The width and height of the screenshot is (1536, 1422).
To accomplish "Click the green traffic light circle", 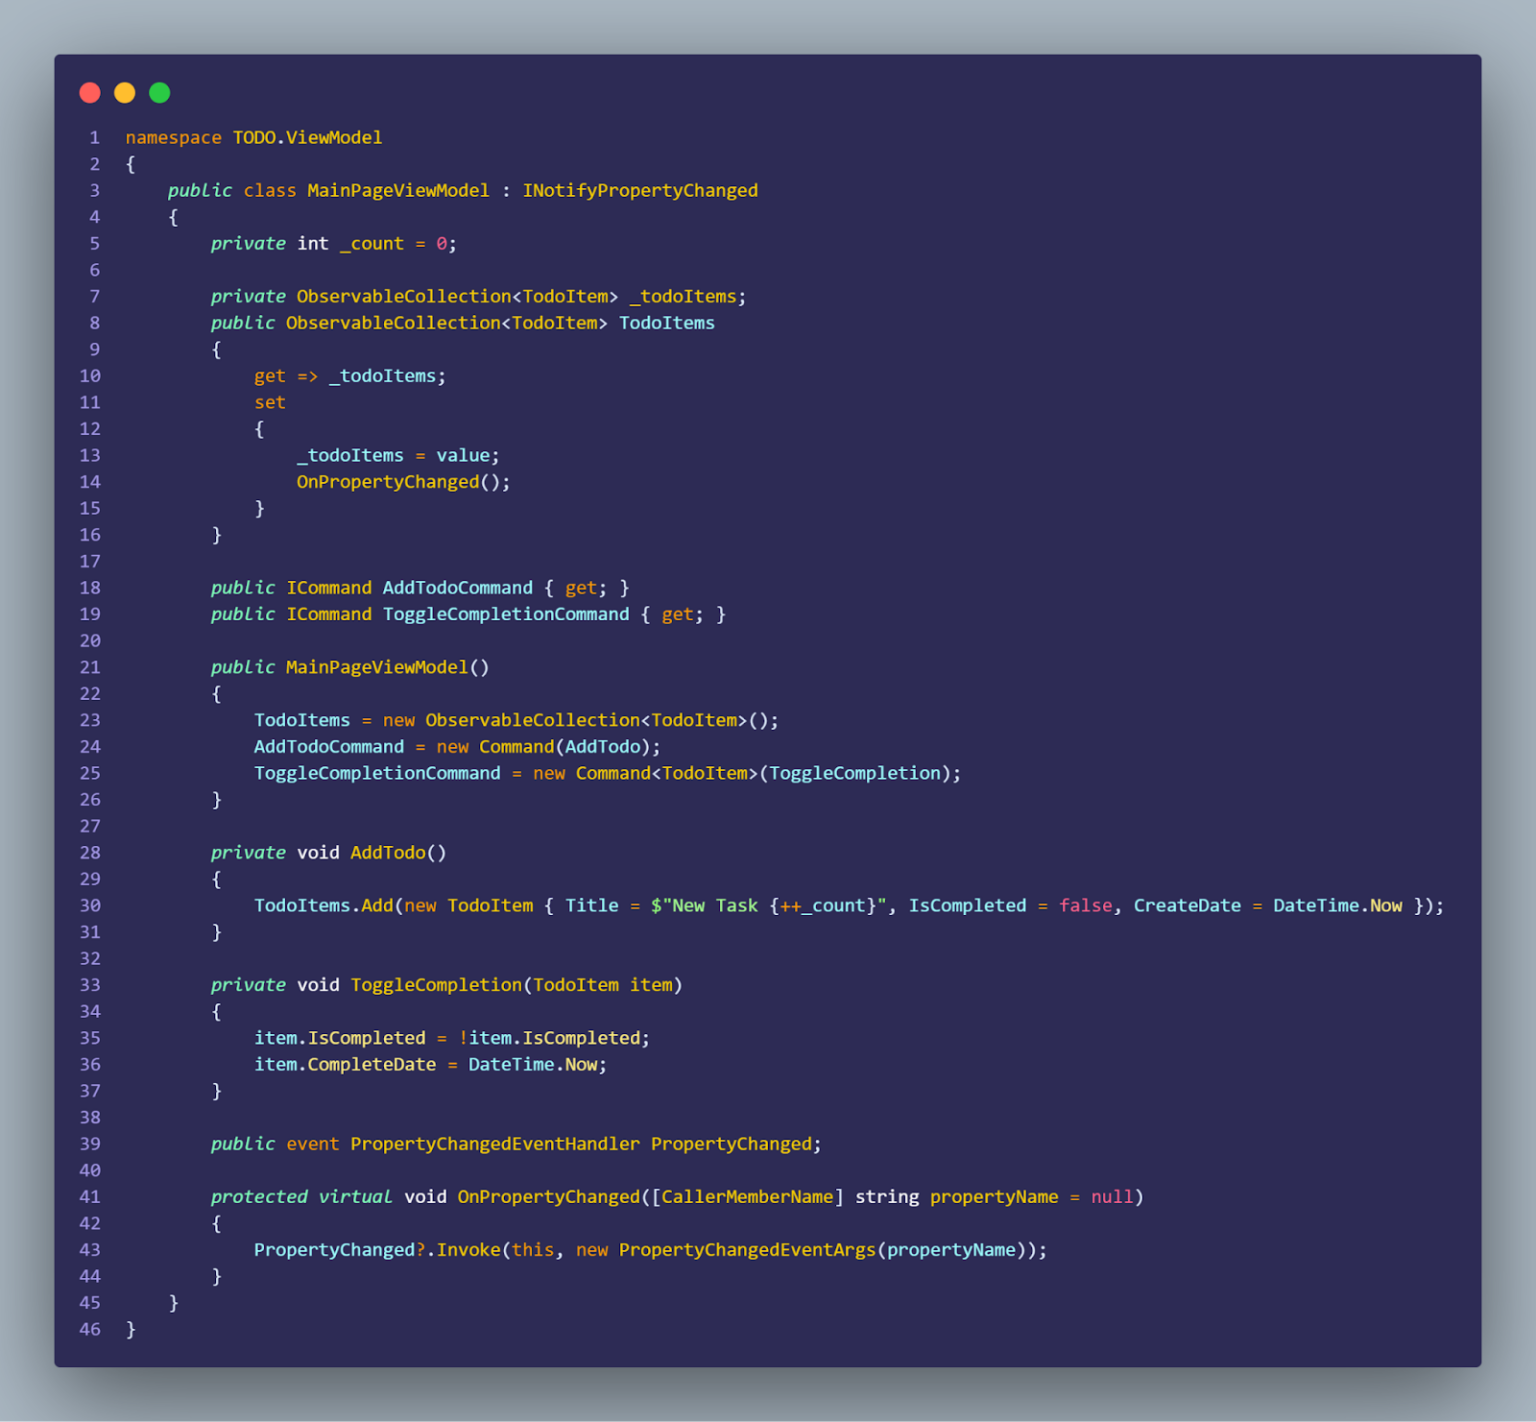I will [159, 92].
